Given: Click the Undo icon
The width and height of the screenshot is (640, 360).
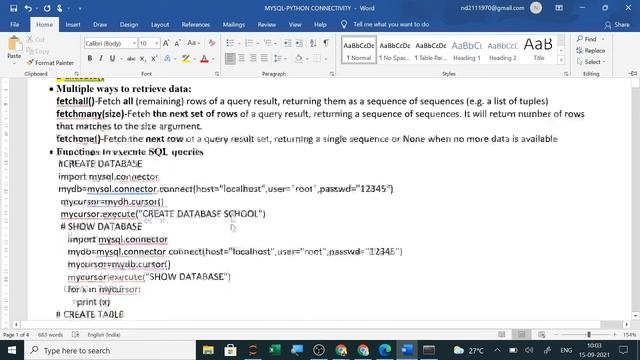Looking at the screenshot, I should 28,8.
